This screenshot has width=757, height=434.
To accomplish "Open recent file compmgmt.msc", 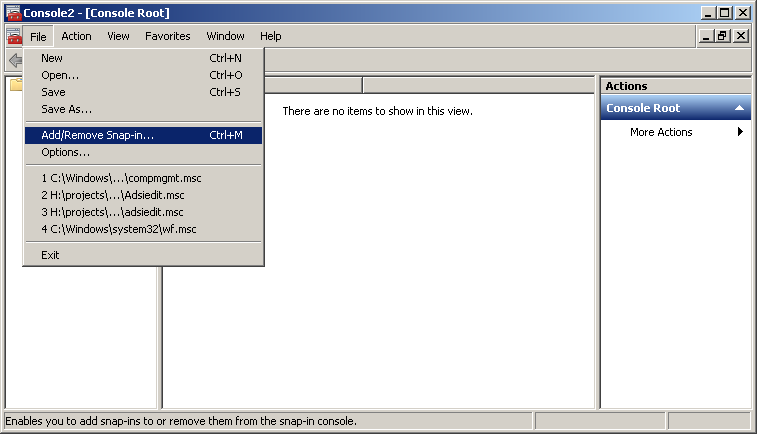I will coord(121,178).
